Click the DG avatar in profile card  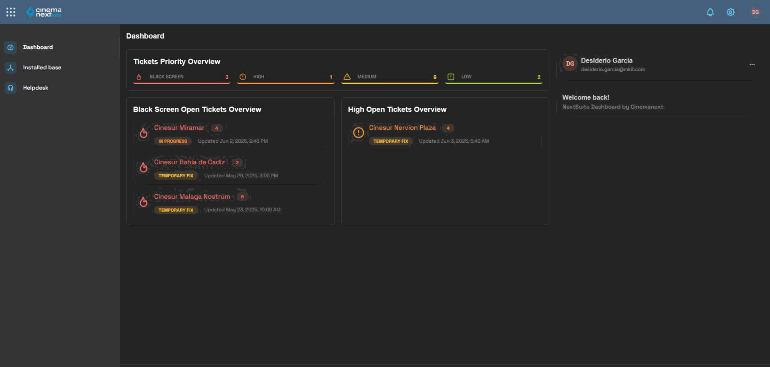[570, 63]
